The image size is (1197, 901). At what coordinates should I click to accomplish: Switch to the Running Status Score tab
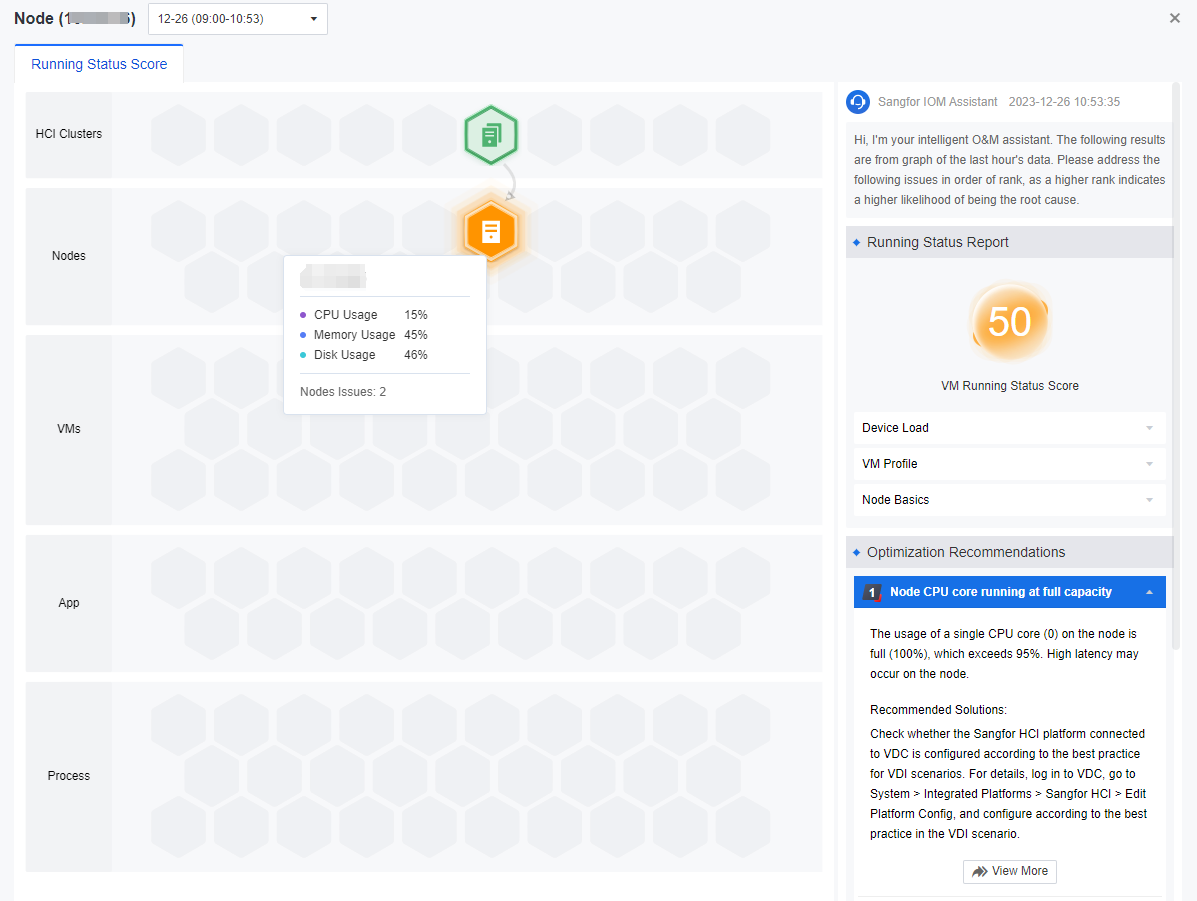[x=99, y=64]
